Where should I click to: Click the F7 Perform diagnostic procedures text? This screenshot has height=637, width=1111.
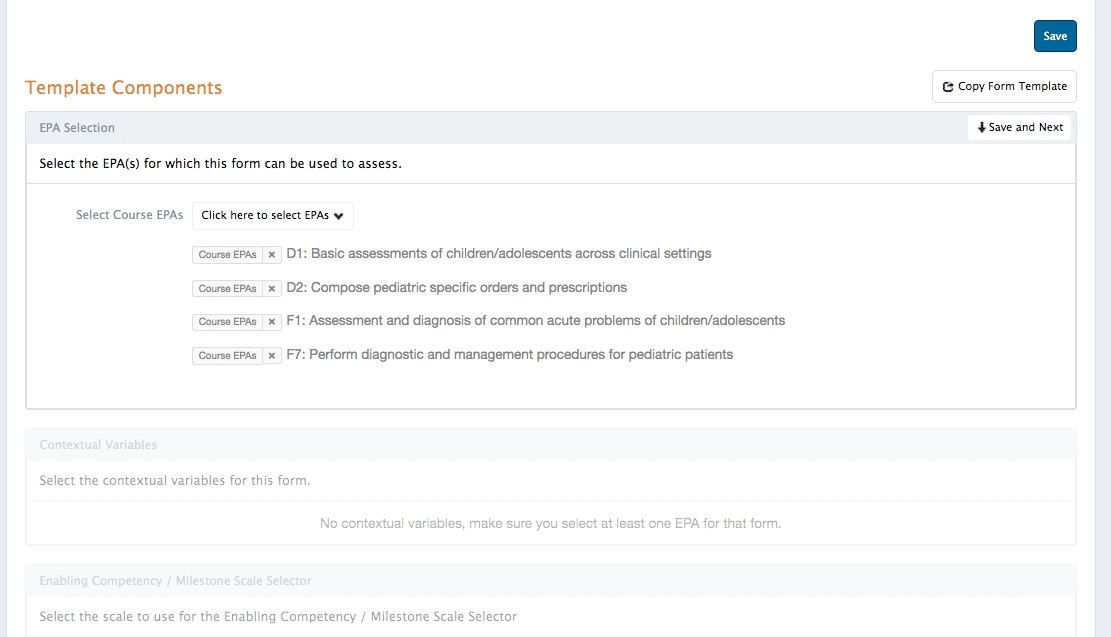tap(510, 355)
